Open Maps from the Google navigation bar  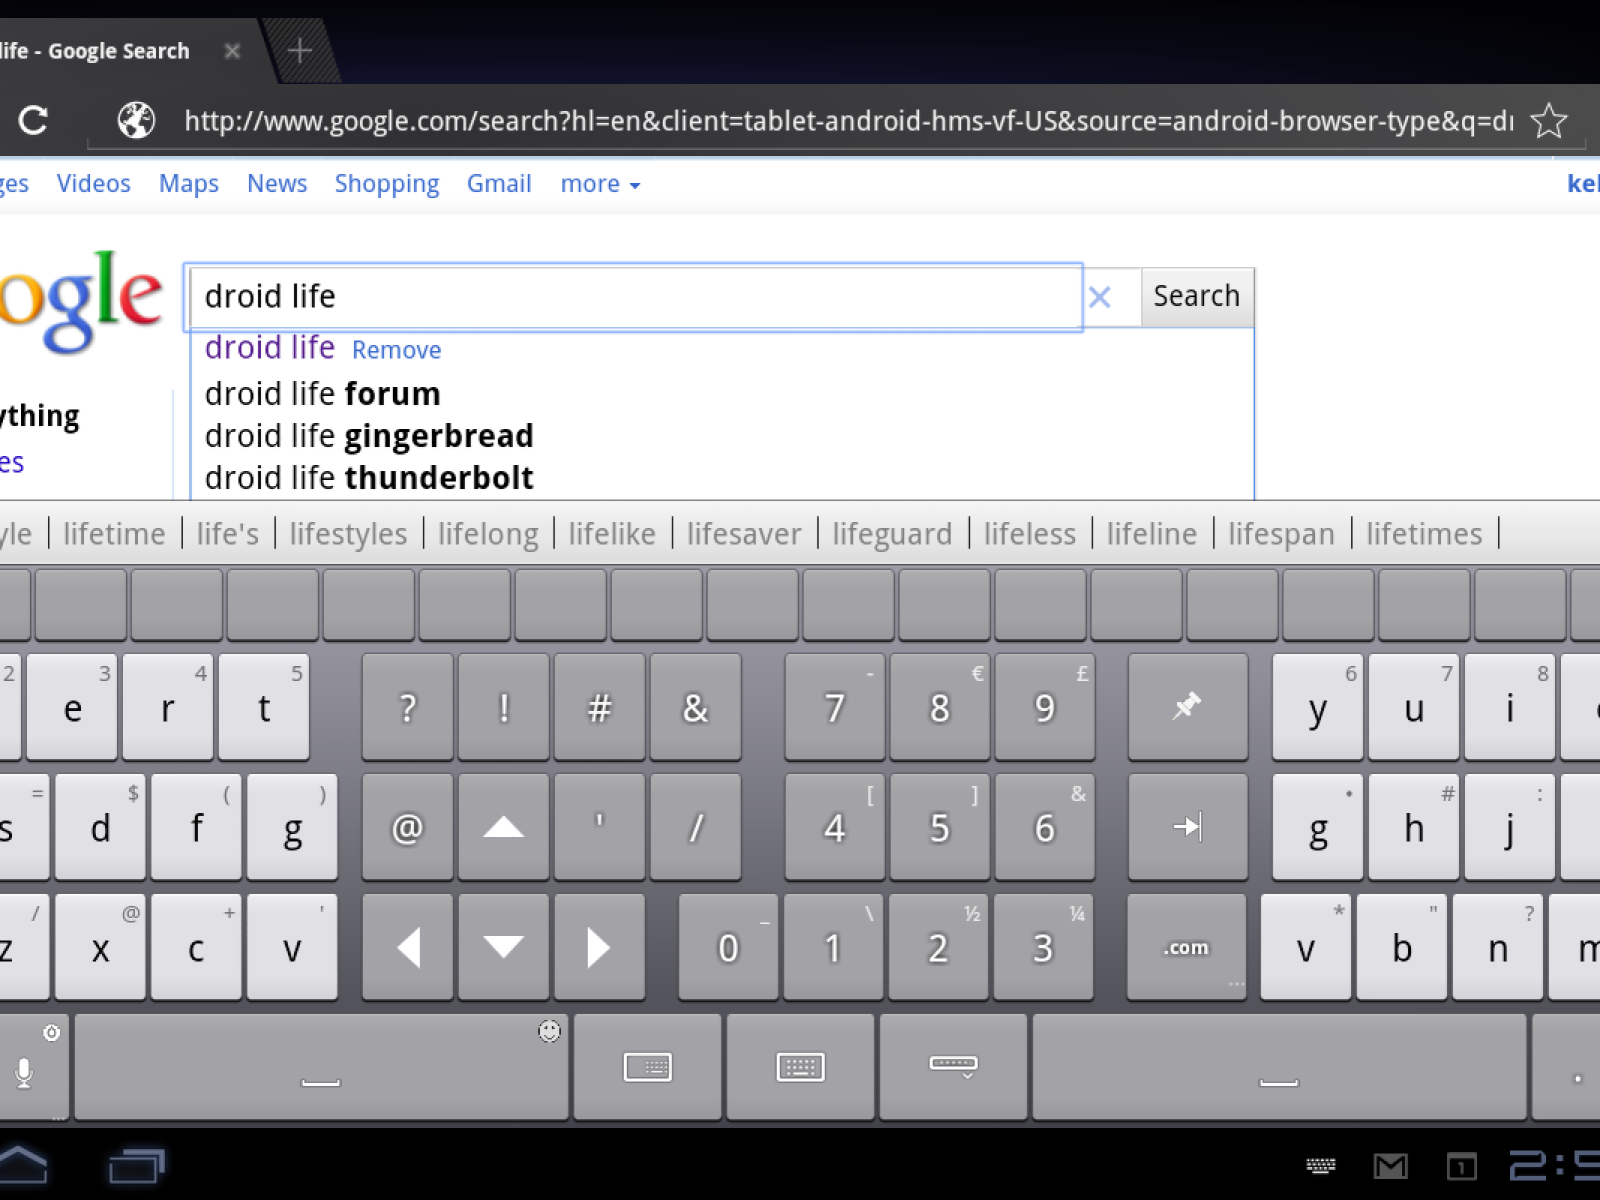click(189, 184)
